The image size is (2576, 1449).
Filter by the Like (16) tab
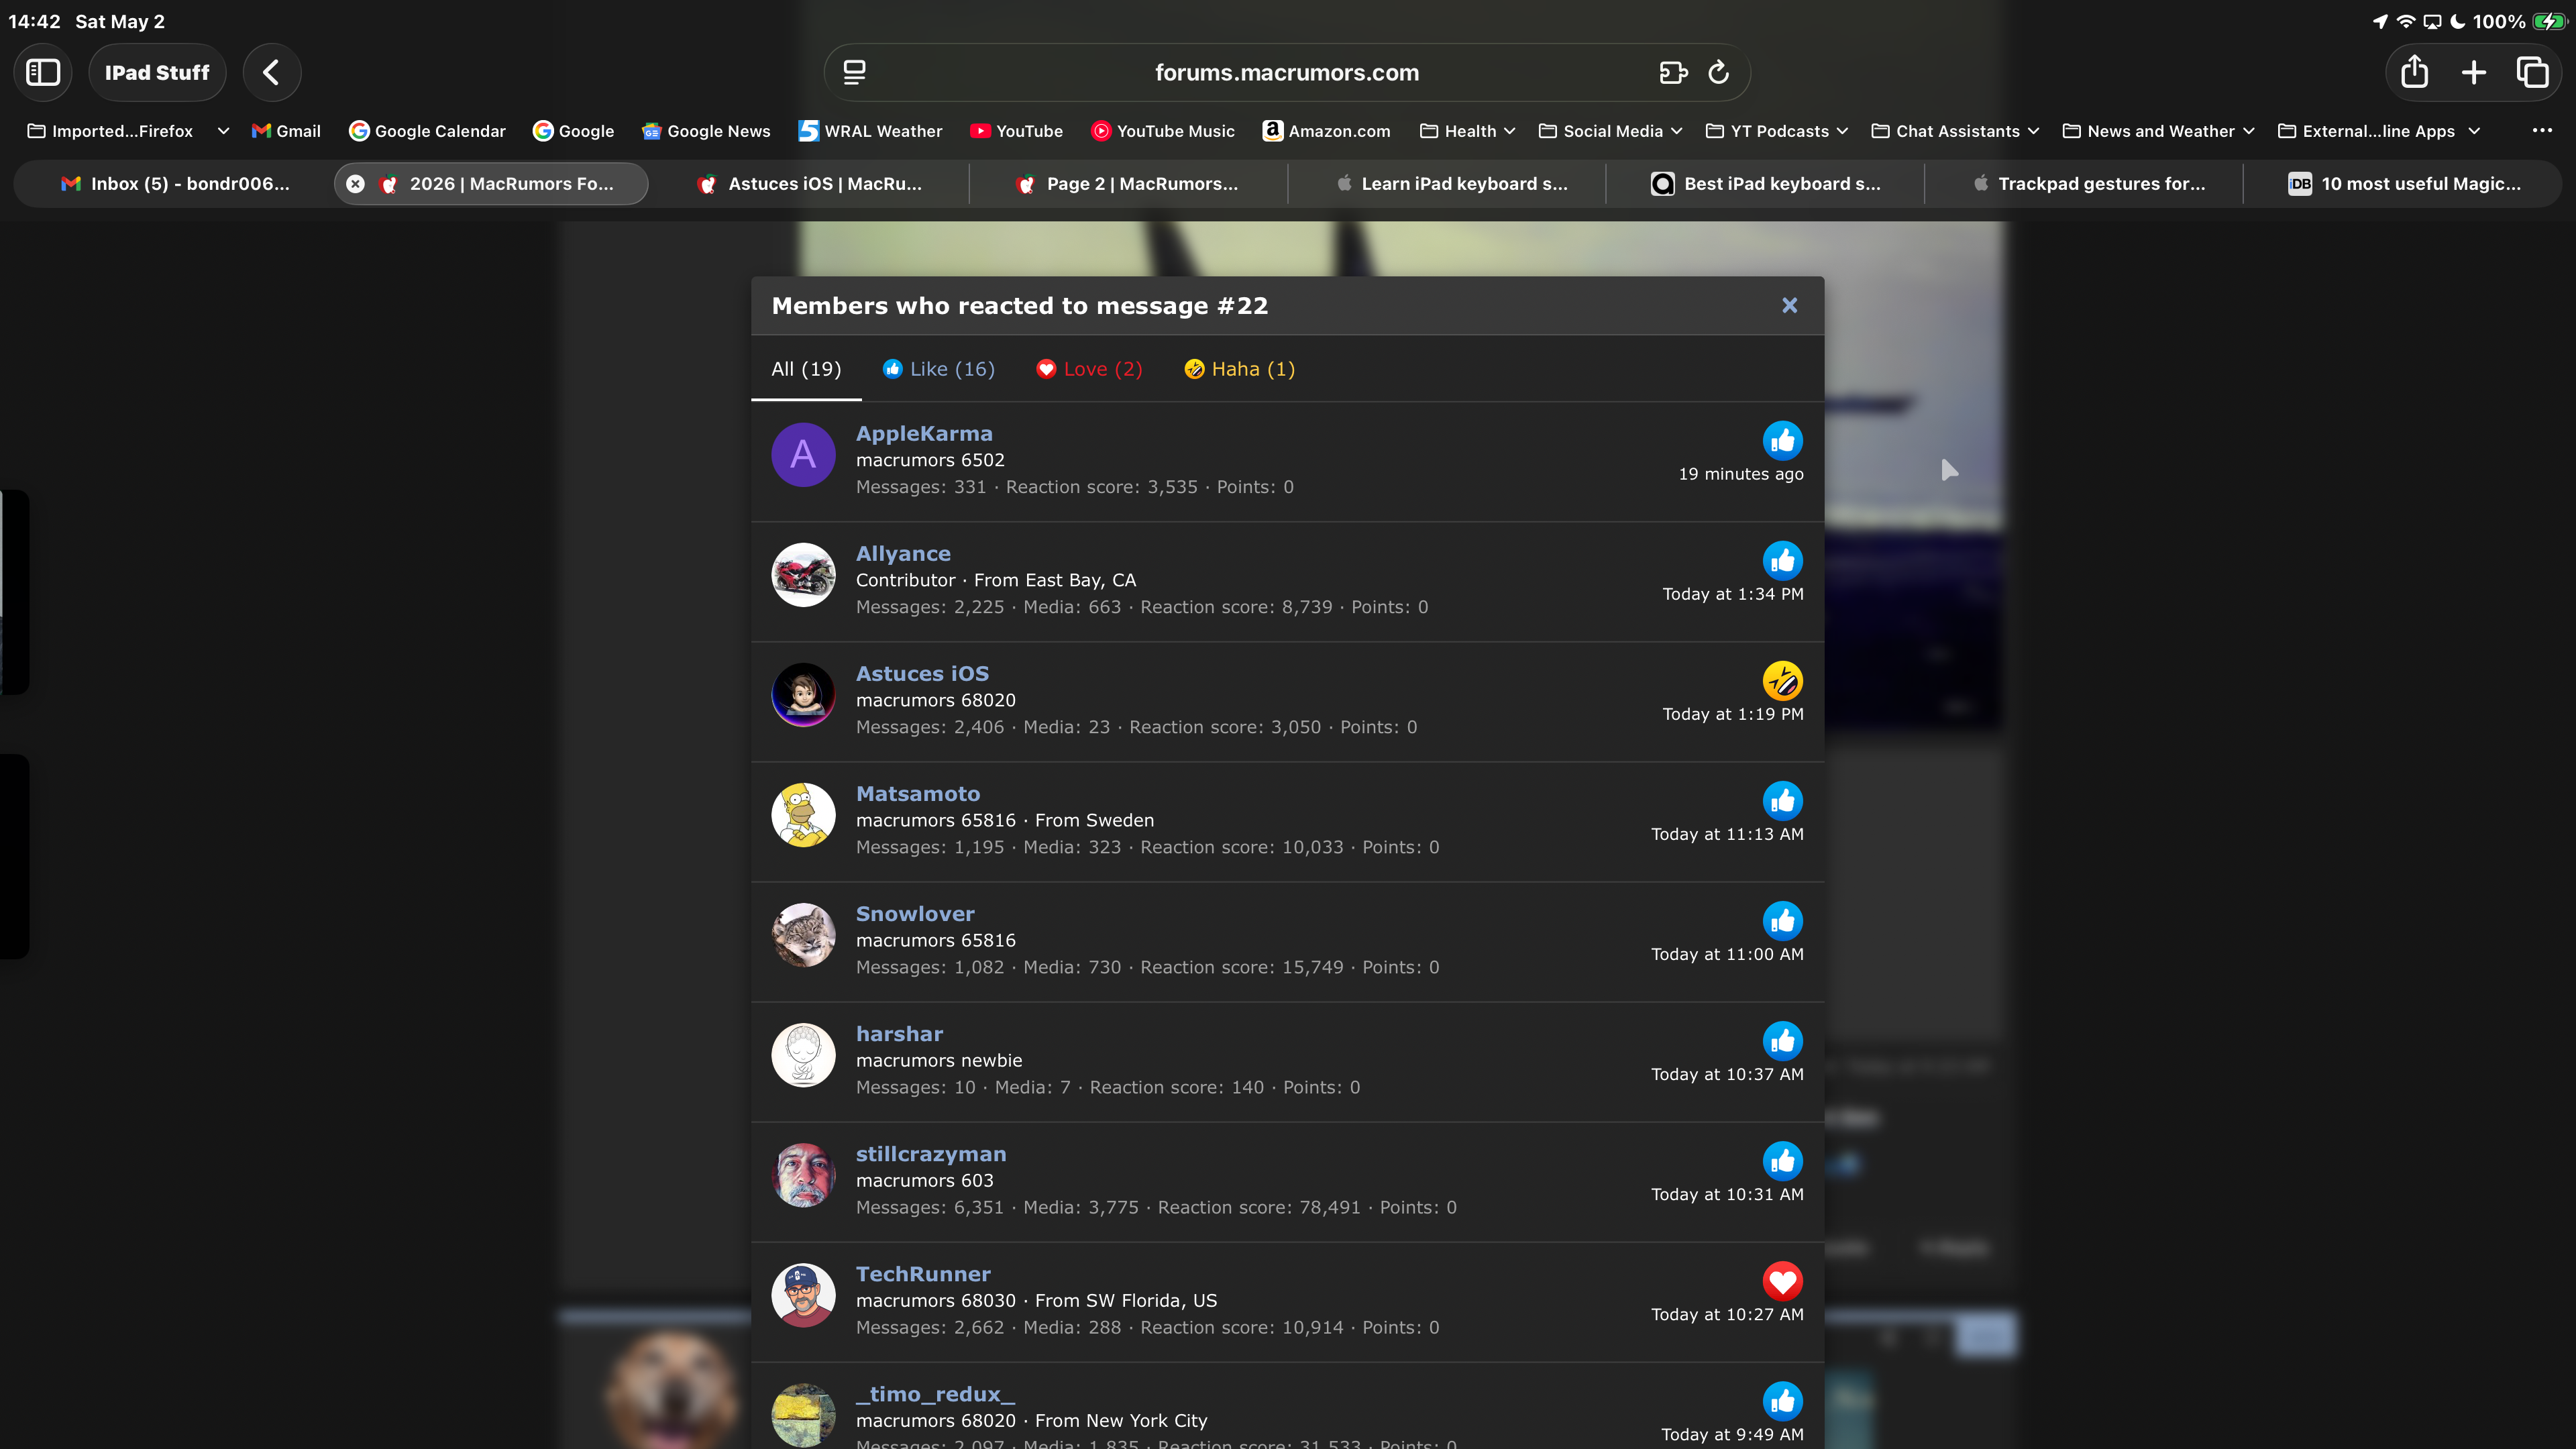click(938, 369)
